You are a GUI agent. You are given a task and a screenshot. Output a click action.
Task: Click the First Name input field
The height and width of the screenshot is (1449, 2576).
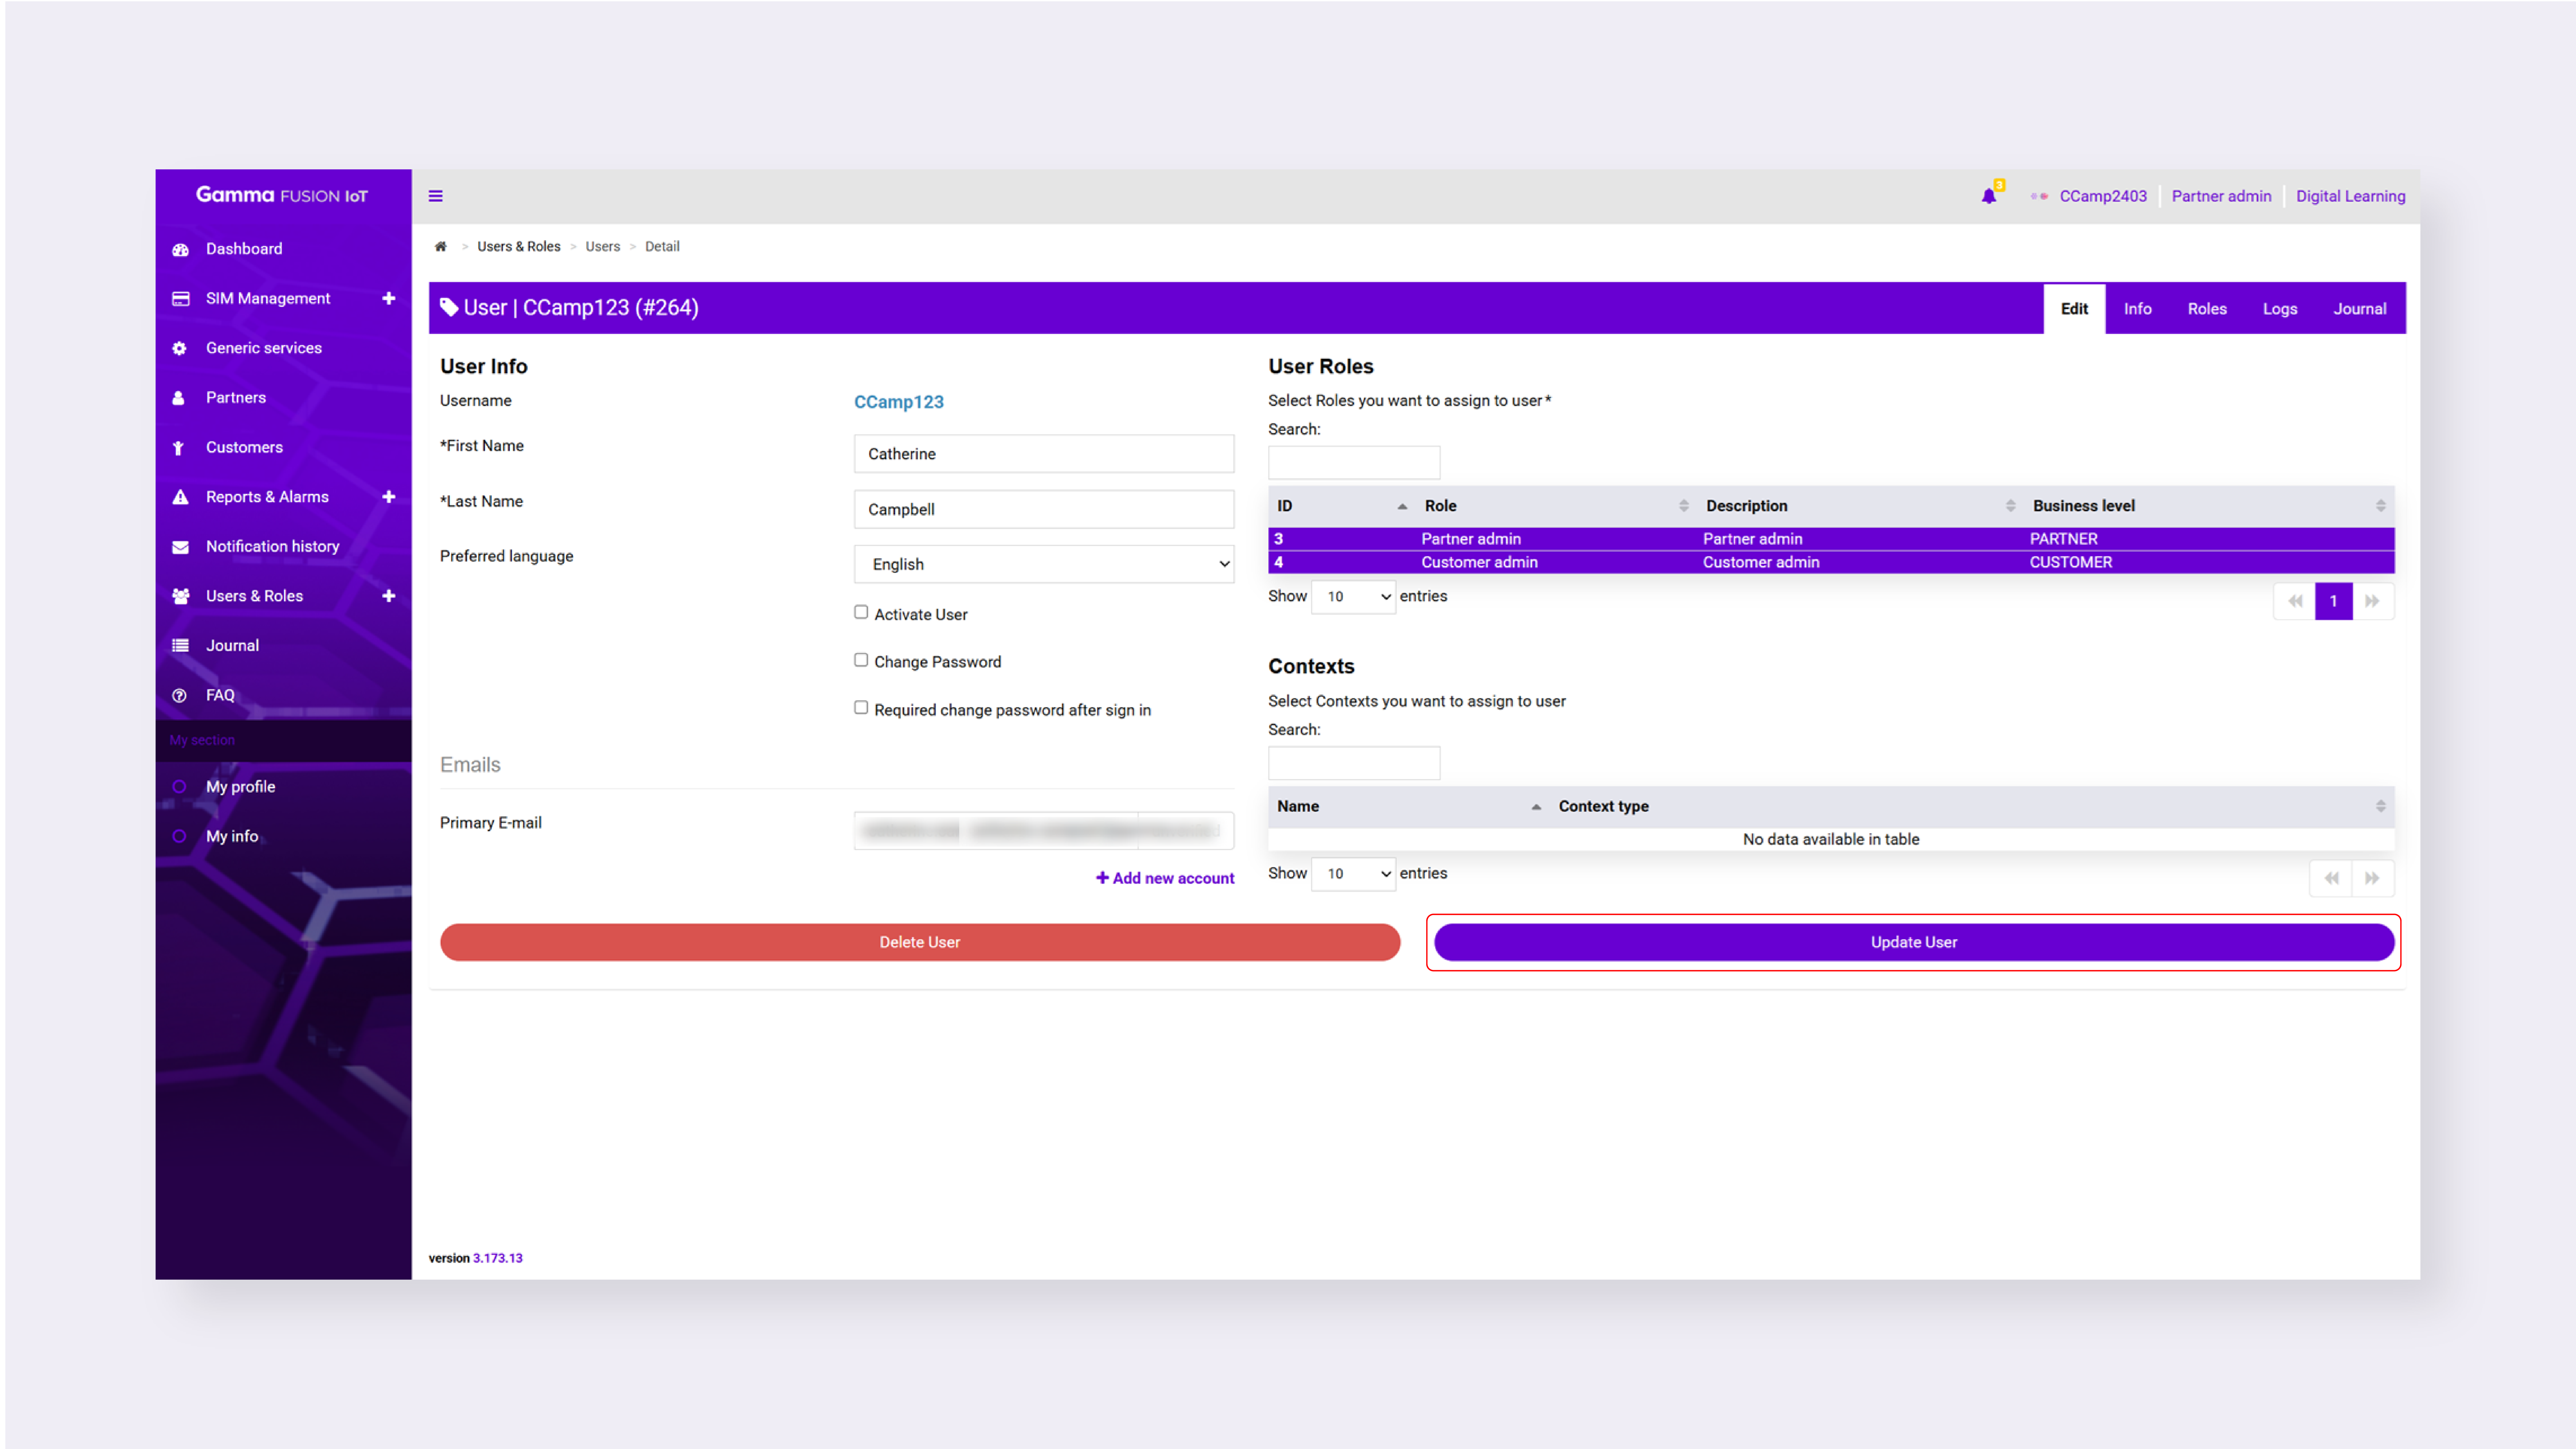coord(1043,454)
